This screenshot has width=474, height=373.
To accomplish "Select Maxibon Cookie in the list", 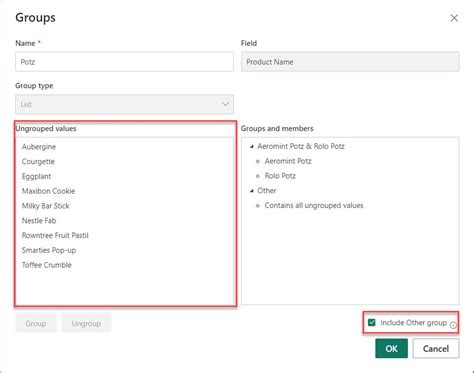I will [48, 191].
